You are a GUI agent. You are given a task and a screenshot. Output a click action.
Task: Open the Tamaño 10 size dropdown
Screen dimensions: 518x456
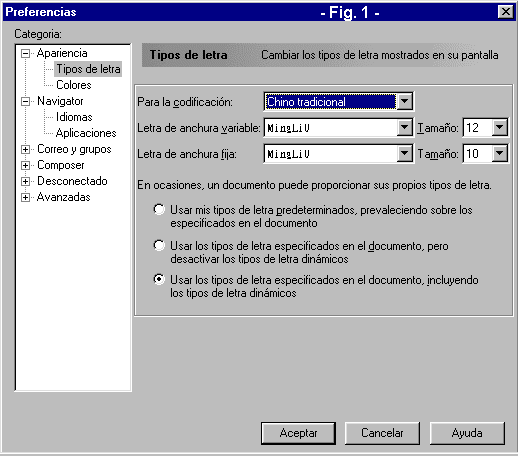(x=499, y=153)
